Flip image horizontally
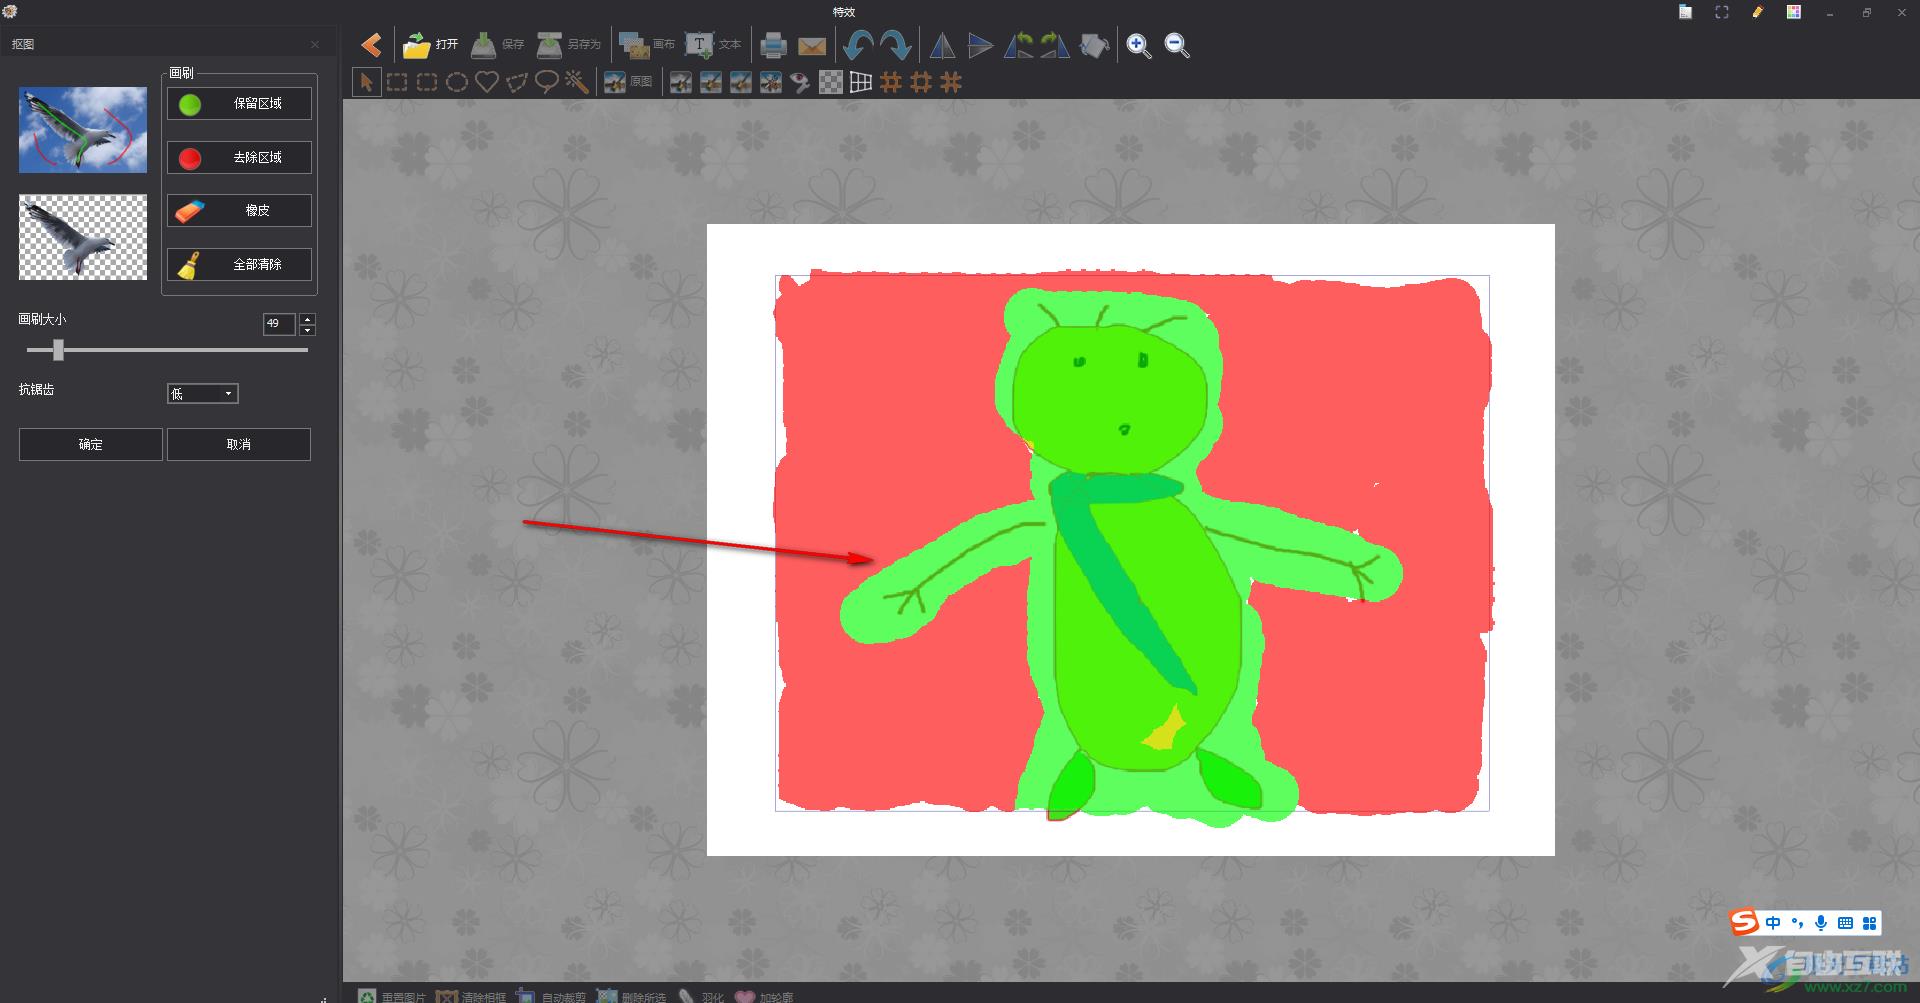Screen dimensions: 1920x1003 [942, 45]
